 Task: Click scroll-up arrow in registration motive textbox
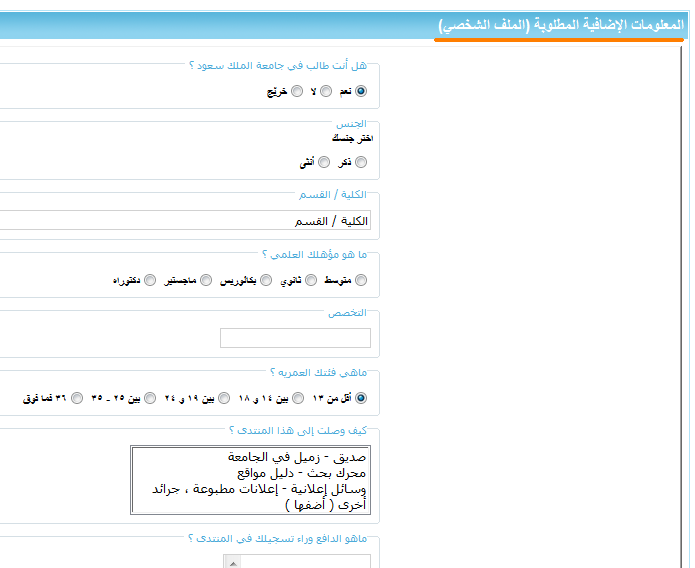coord(233,562)
